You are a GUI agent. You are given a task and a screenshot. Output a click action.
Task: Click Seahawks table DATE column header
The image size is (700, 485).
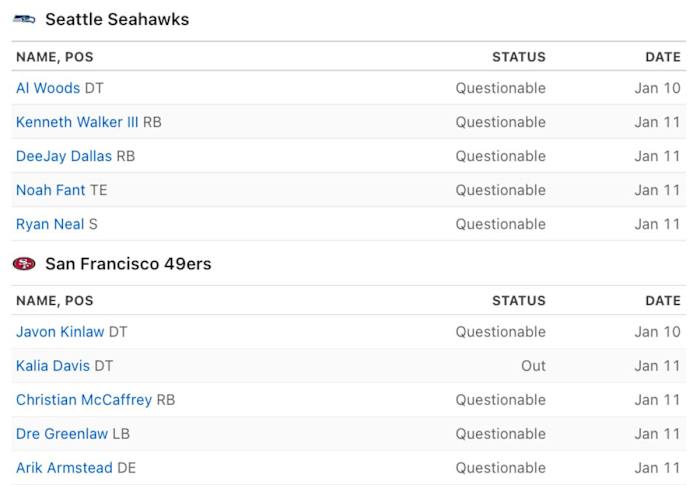663,57
